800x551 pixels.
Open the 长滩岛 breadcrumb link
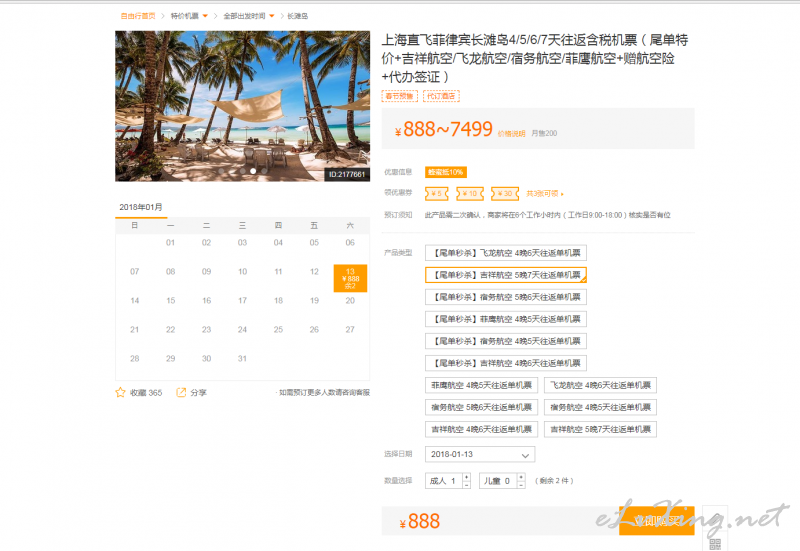(297, 16)
